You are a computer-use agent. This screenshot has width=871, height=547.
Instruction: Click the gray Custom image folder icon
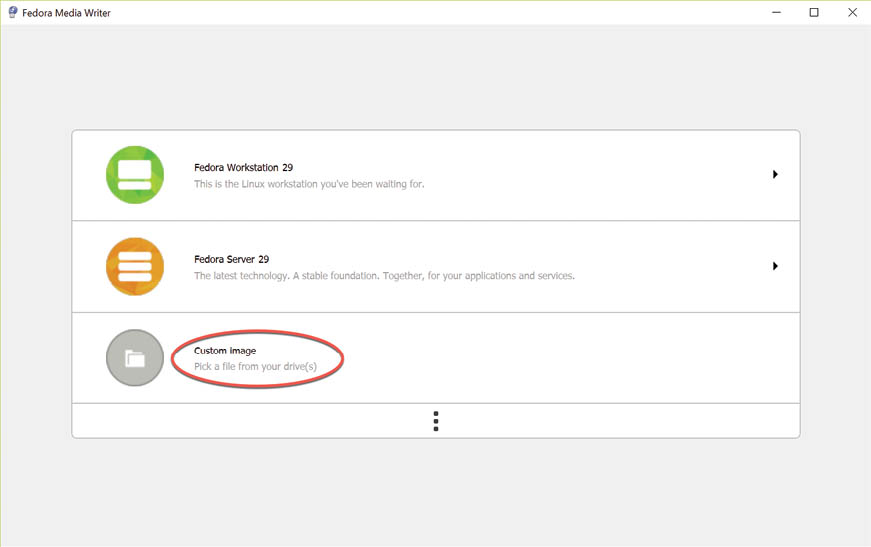pos(135,358)
